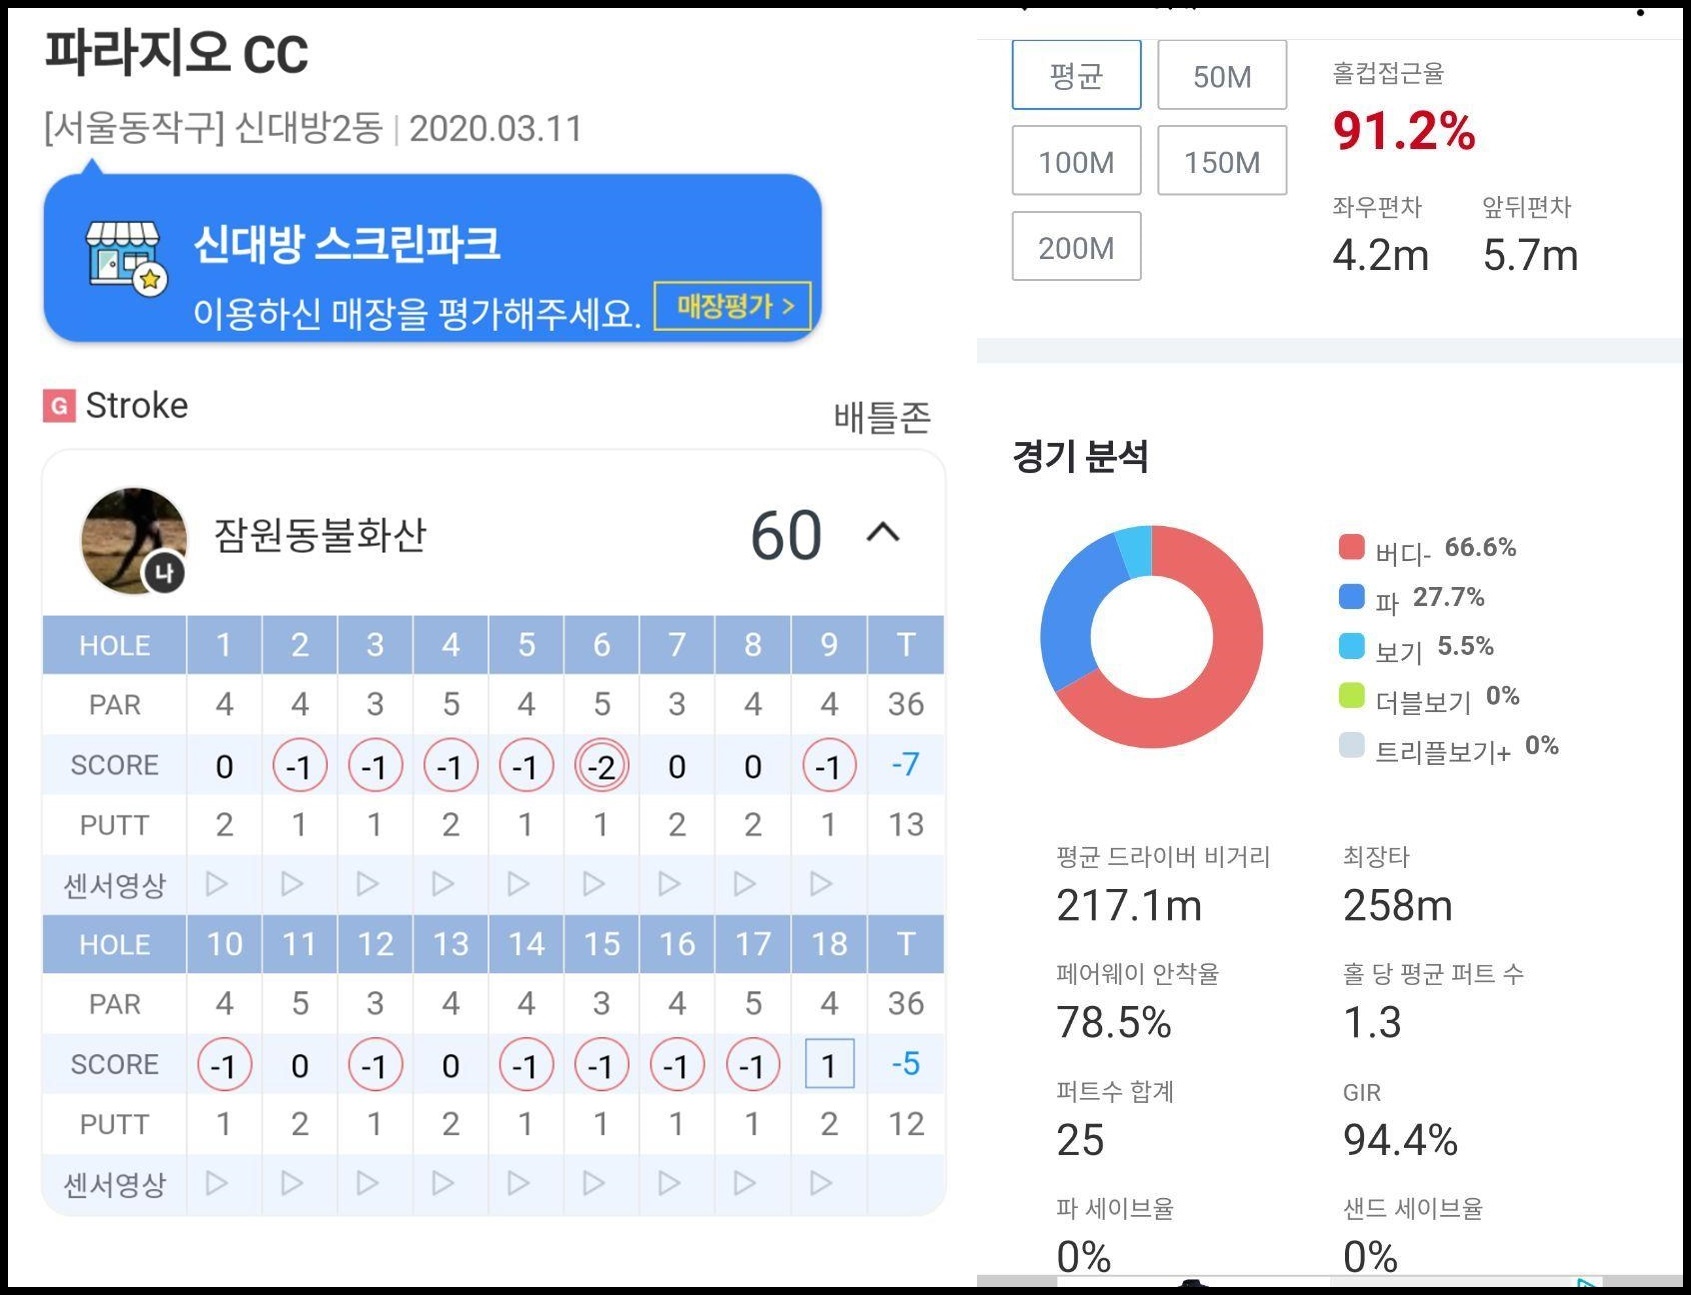This screenshot has height=1295, width=1691.
Task: Switch to the 100M distance option
Action: 1076,161
